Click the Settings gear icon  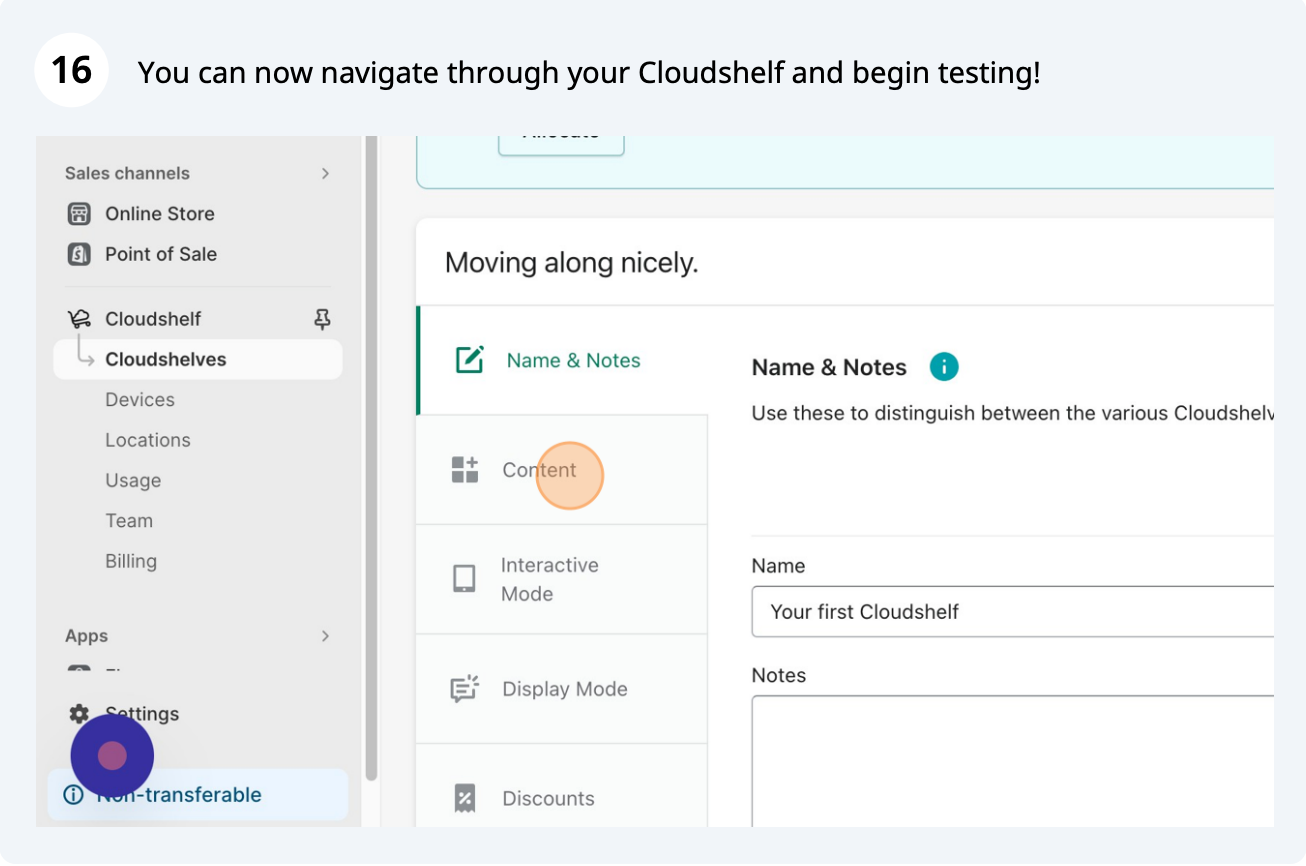click(x=79, y=714)
